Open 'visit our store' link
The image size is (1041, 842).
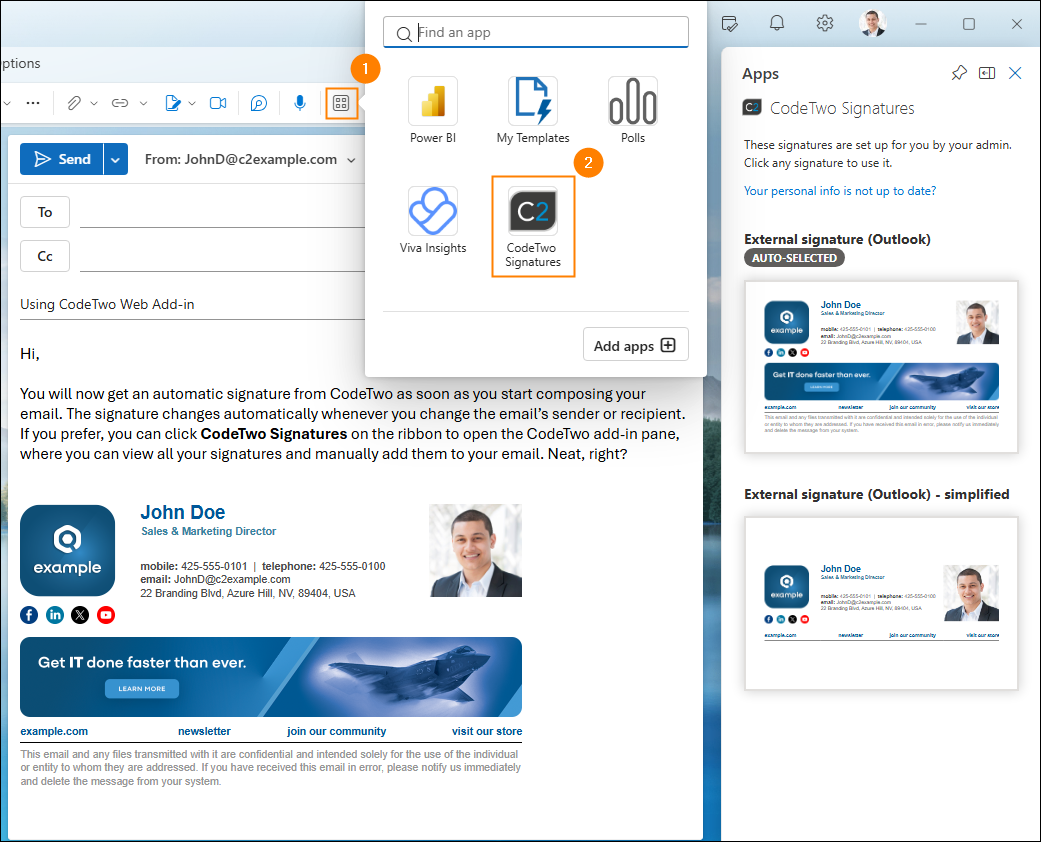[x=487, y=731]
